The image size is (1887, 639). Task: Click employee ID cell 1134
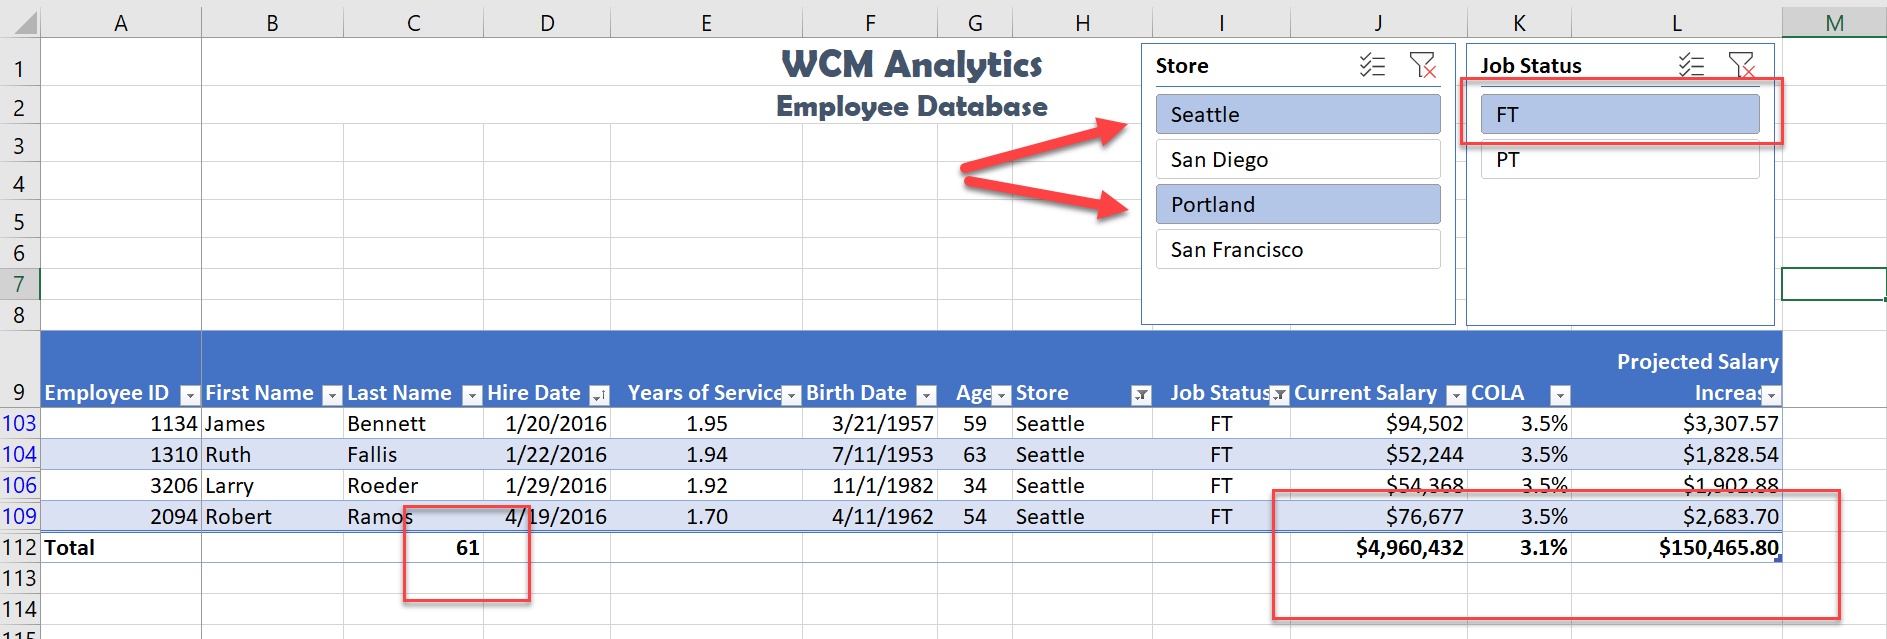coord(121,423)
